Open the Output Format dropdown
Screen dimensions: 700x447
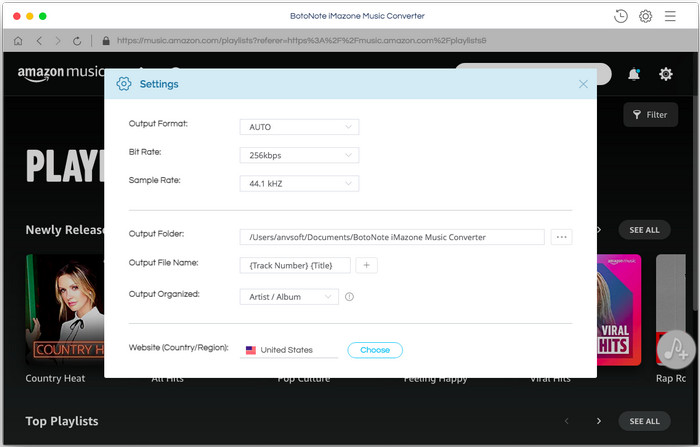coord(299,127)
